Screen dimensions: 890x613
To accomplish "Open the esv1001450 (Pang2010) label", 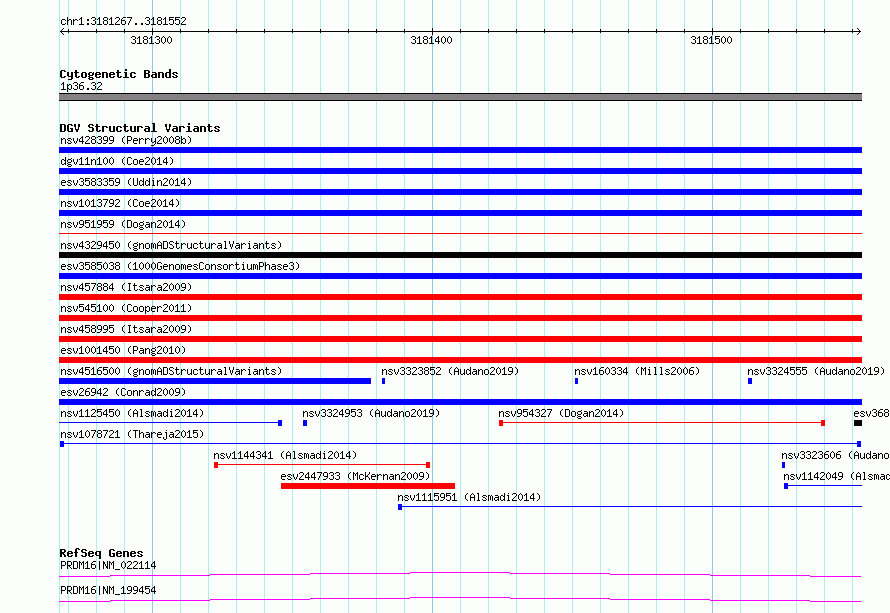I will tap(123, 350).
